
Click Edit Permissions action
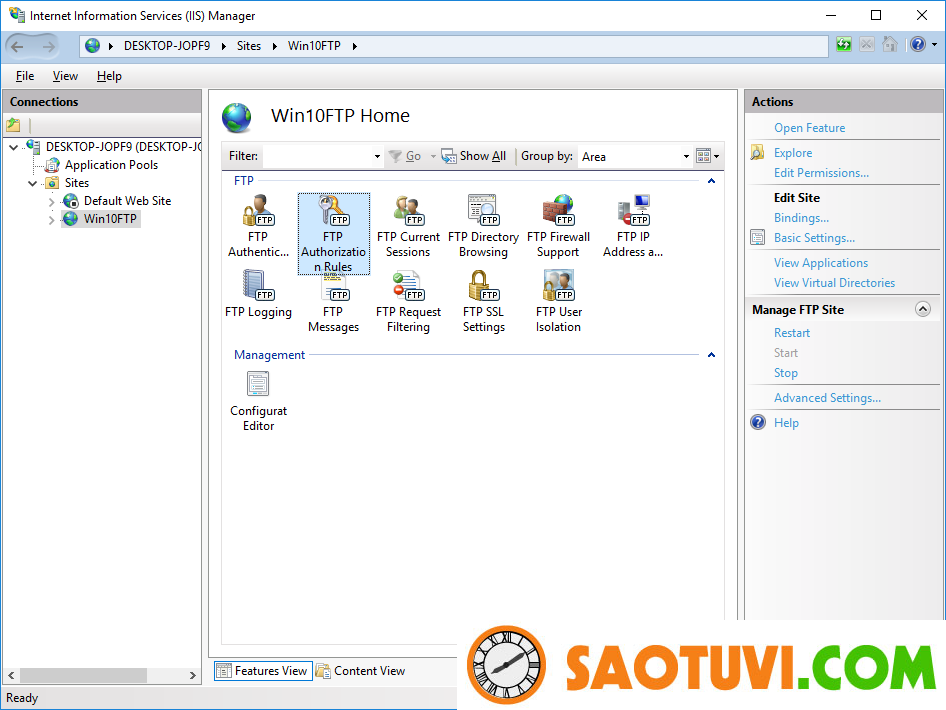point(821,173)
